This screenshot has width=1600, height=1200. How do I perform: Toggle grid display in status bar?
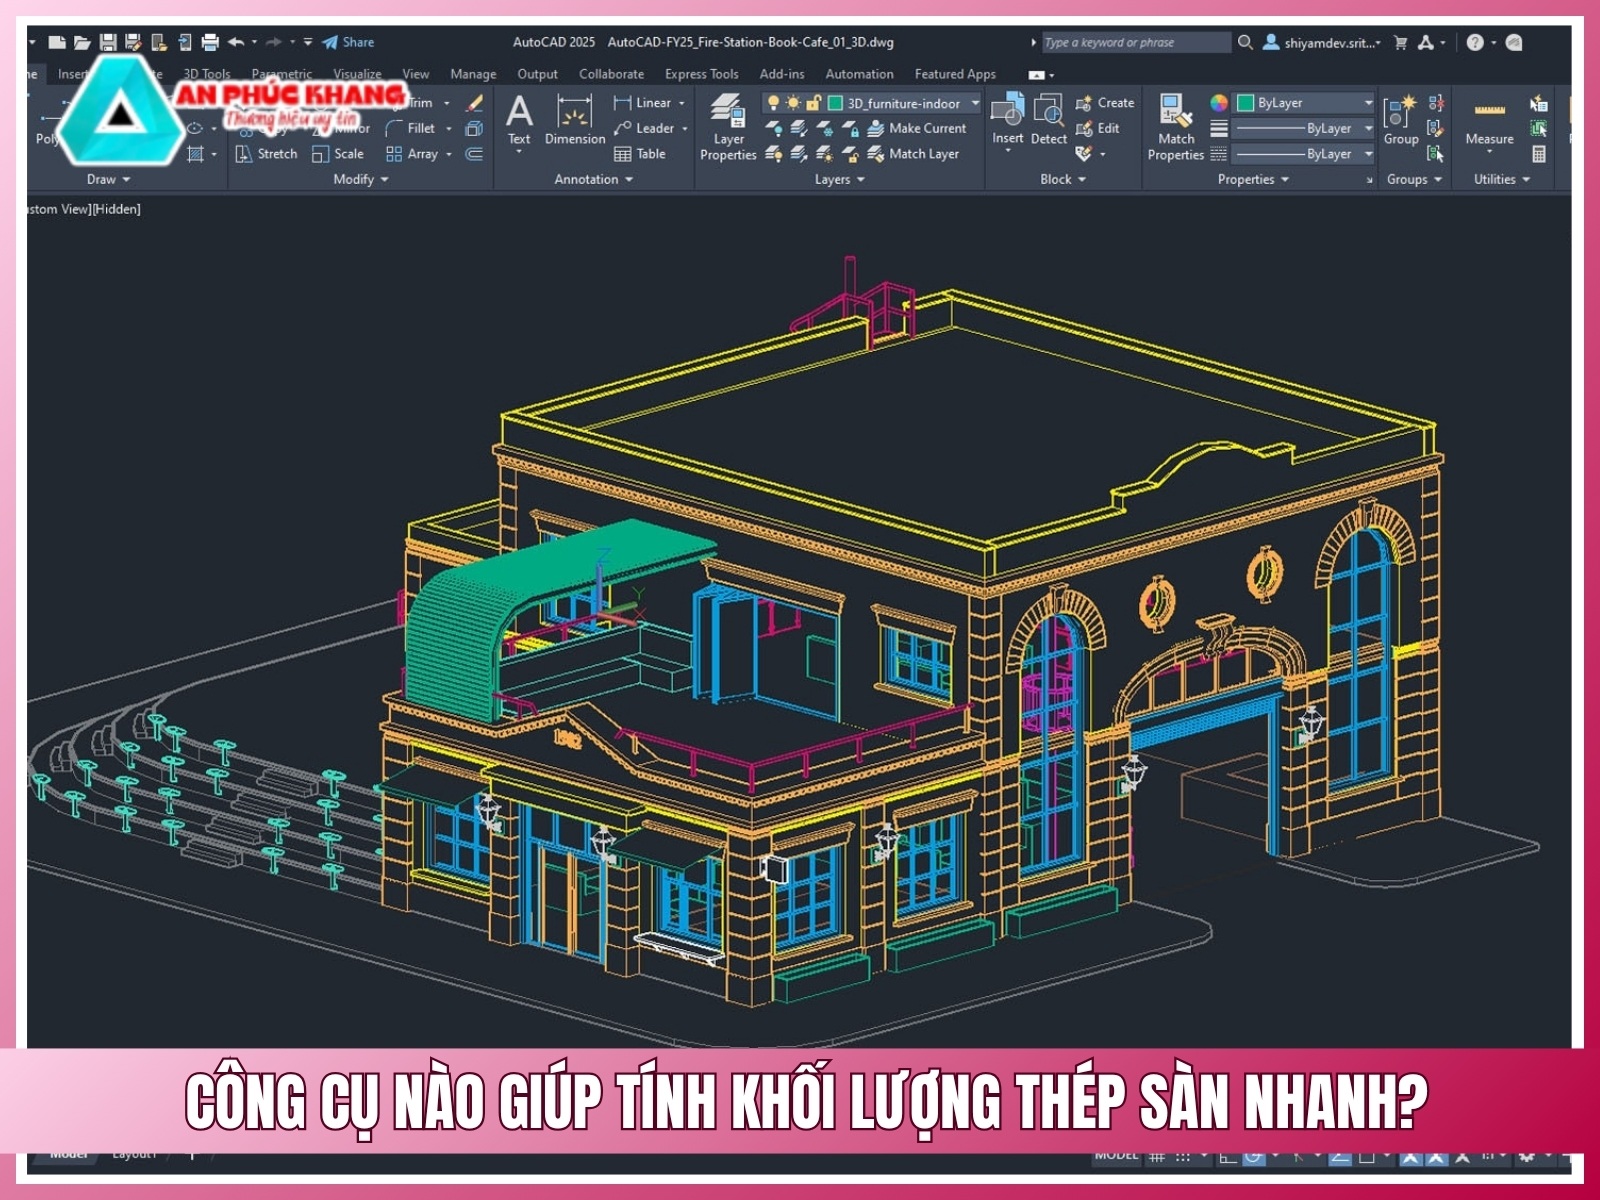click(x=1157, y=1157)
